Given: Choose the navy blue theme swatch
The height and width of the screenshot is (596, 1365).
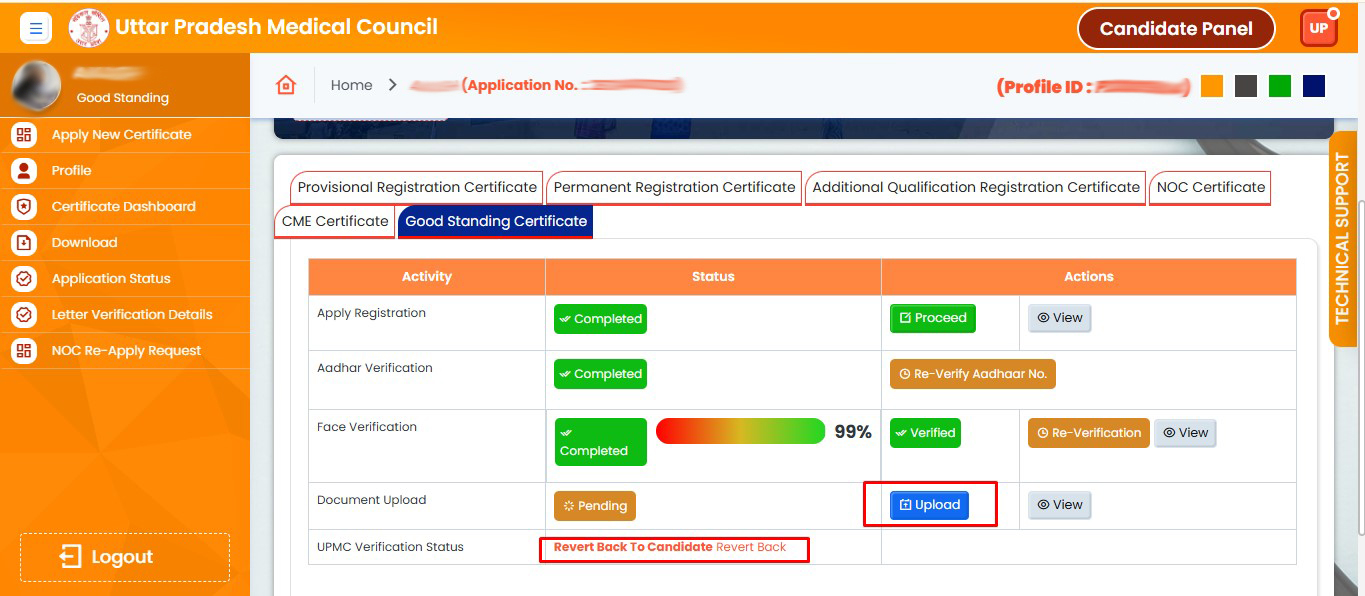Looking at the screenshot, I should click(x=1314, y=86).
